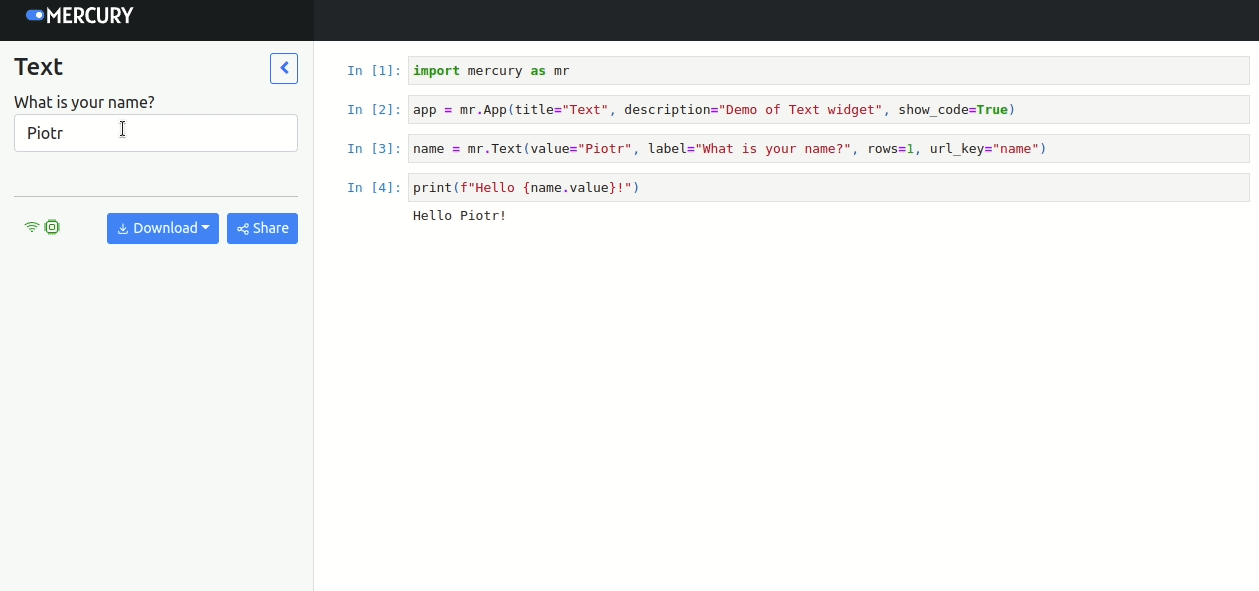Viewport: 1259px width, 591px height.
Task: Collapse the sidebar with the chevron button
Action: [x=284, y=68]
